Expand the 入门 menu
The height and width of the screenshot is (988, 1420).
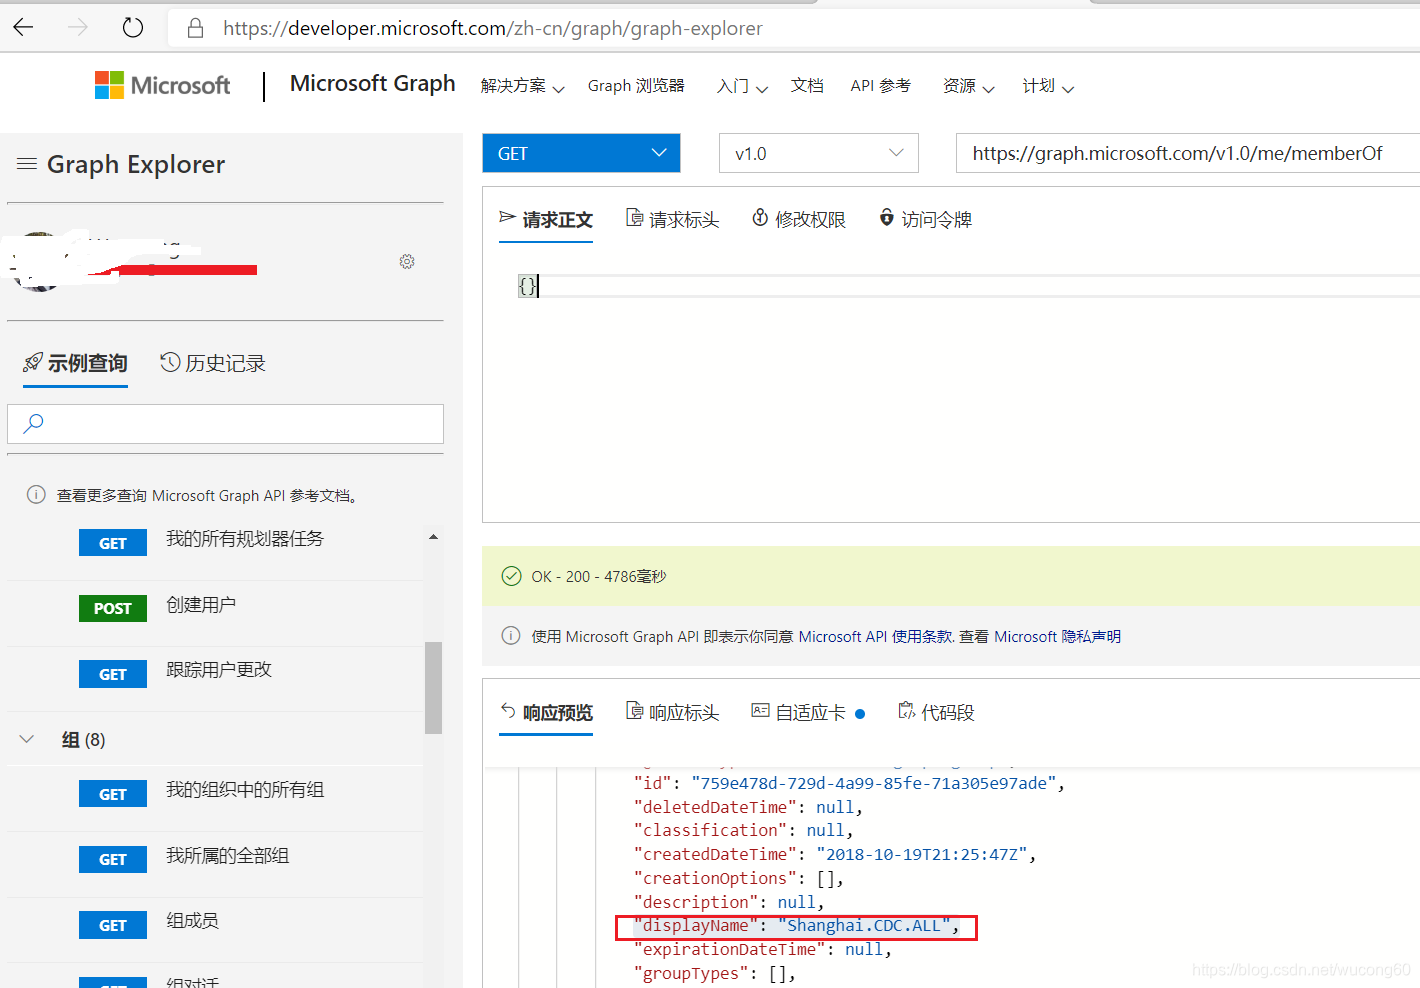point(742,86)
